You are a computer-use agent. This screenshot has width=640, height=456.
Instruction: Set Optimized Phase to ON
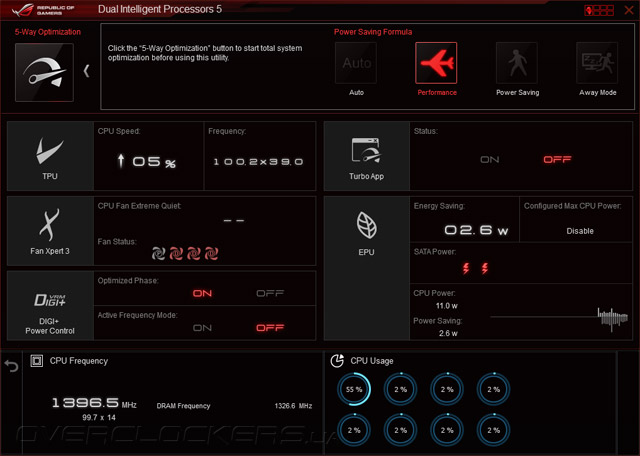(202, 294)
